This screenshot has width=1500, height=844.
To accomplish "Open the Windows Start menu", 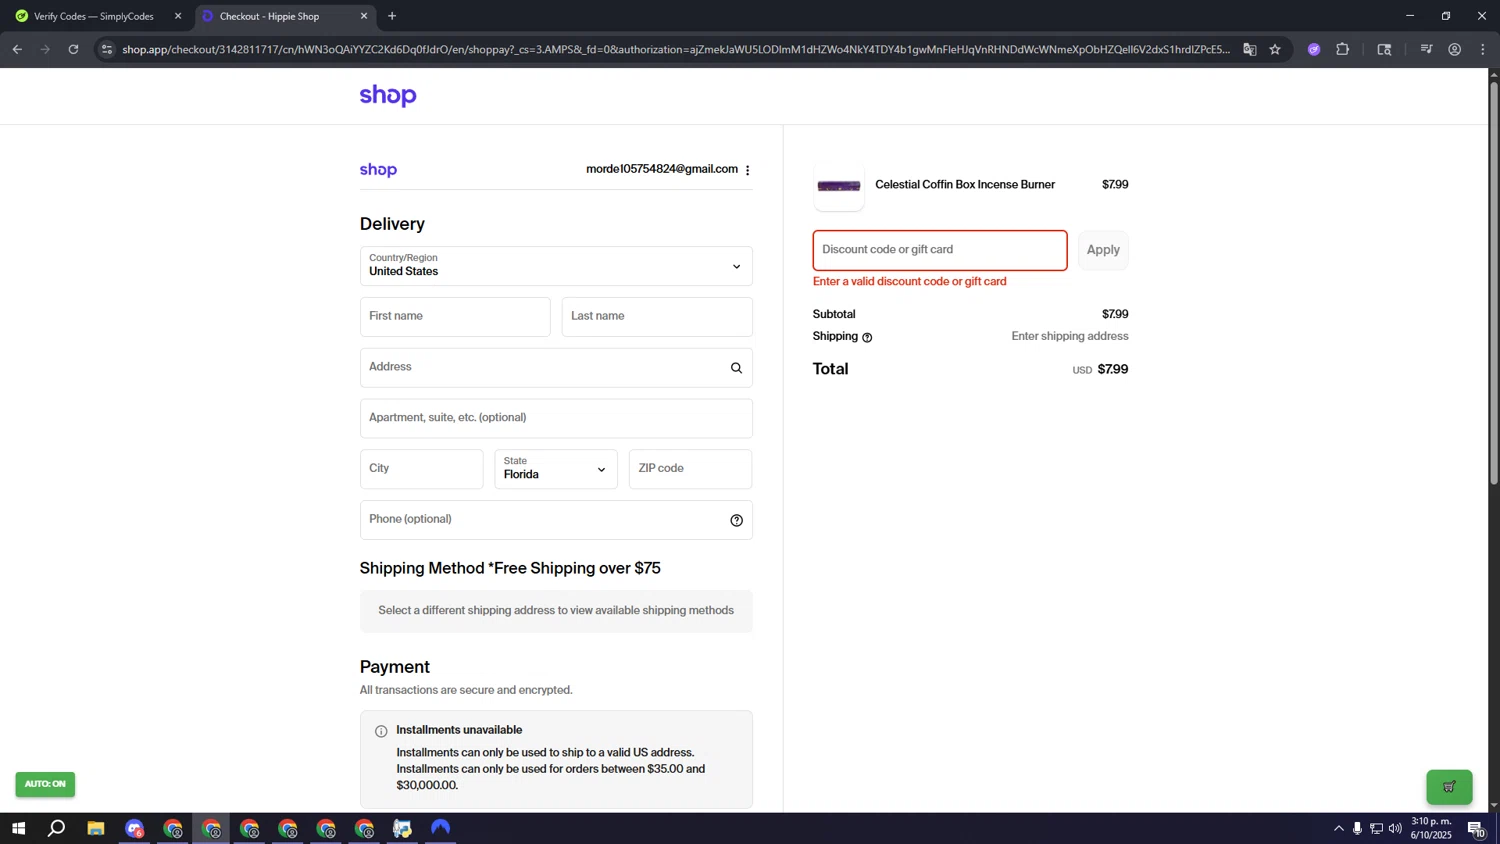I will pyautogui.click(x=18, y=828).
